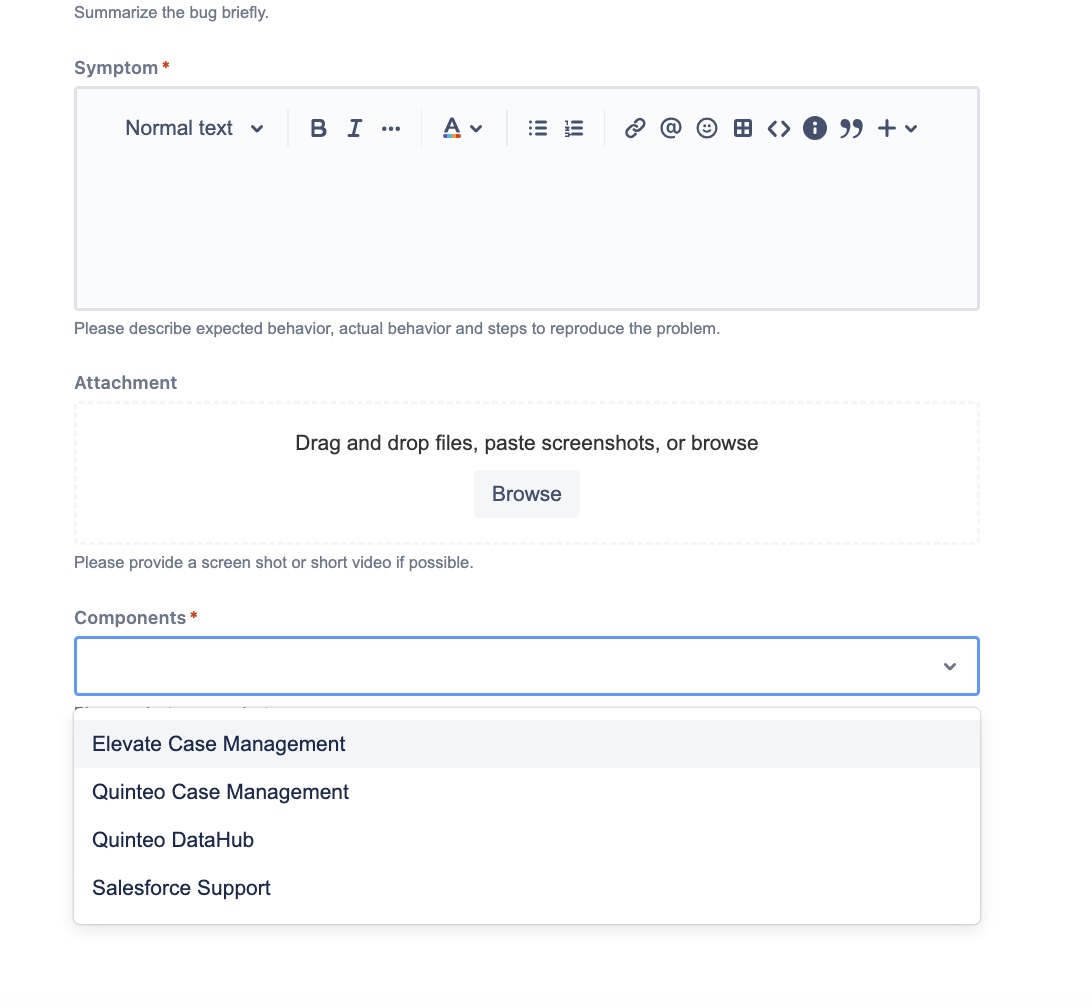Choose Salesforce Support component
Viewport: 1092px width, 1008px height.
coord(526,888)
